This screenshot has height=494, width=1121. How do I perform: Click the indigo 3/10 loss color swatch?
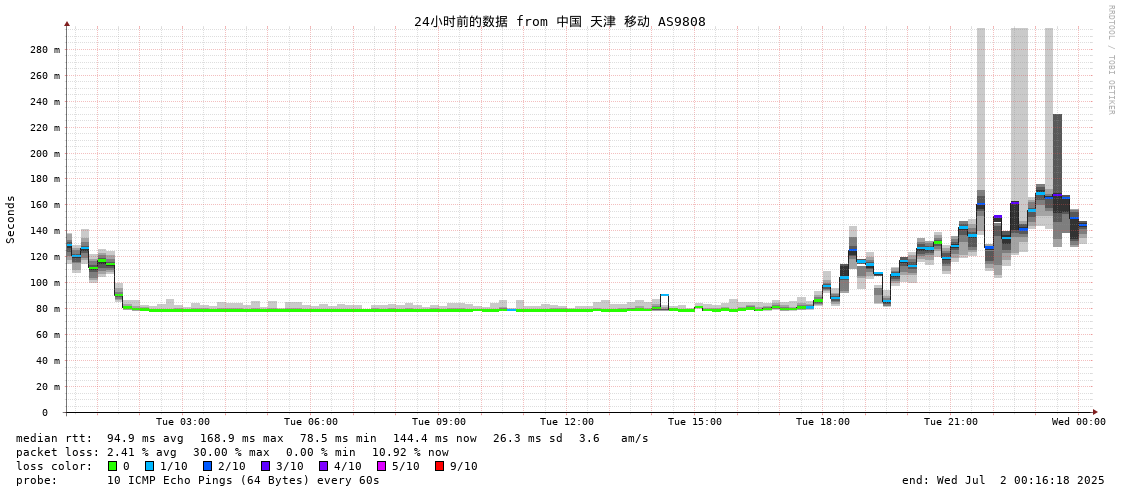point(265,466)
